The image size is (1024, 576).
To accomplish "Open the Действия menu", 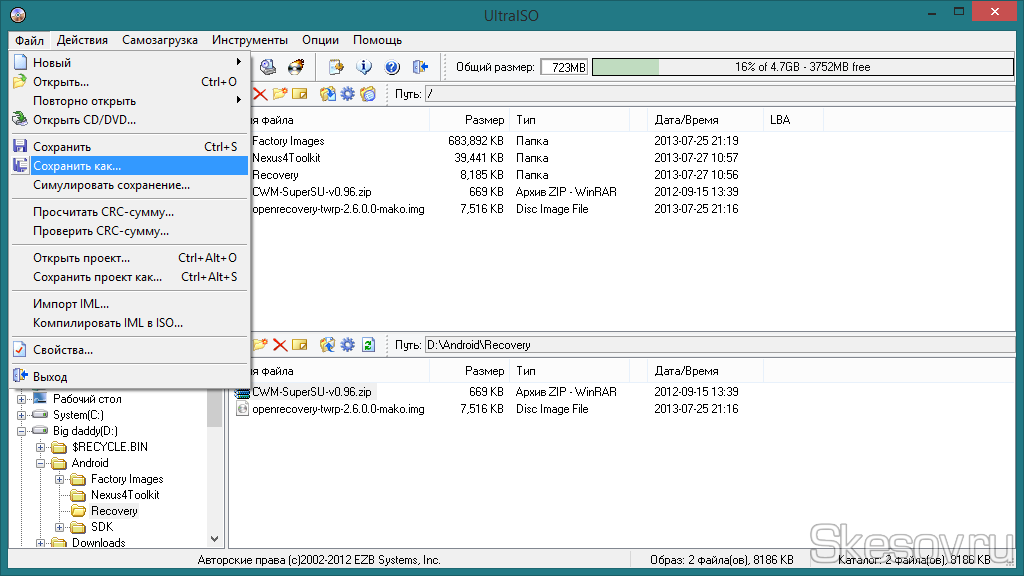I will (x=82, y=40).
